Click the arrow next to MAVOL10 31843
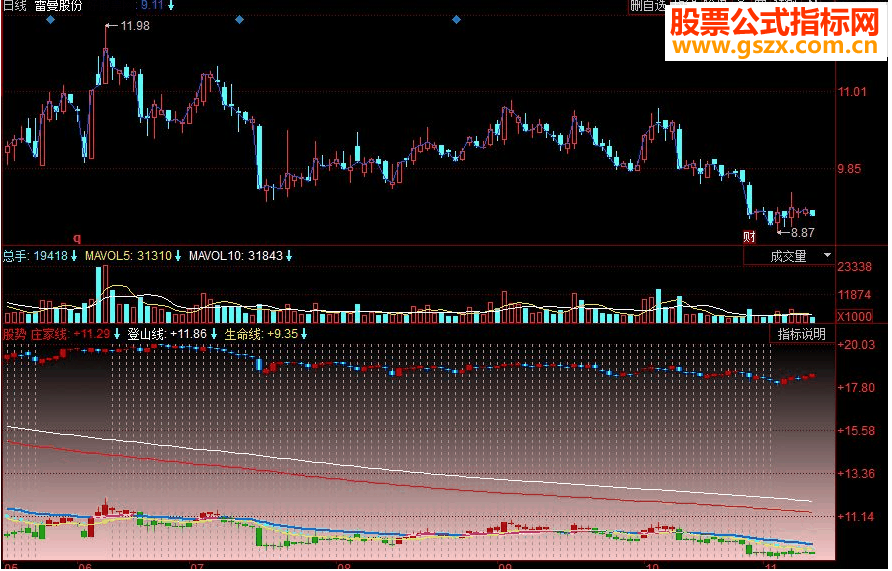892x571 pixels. tap(289, 256)
